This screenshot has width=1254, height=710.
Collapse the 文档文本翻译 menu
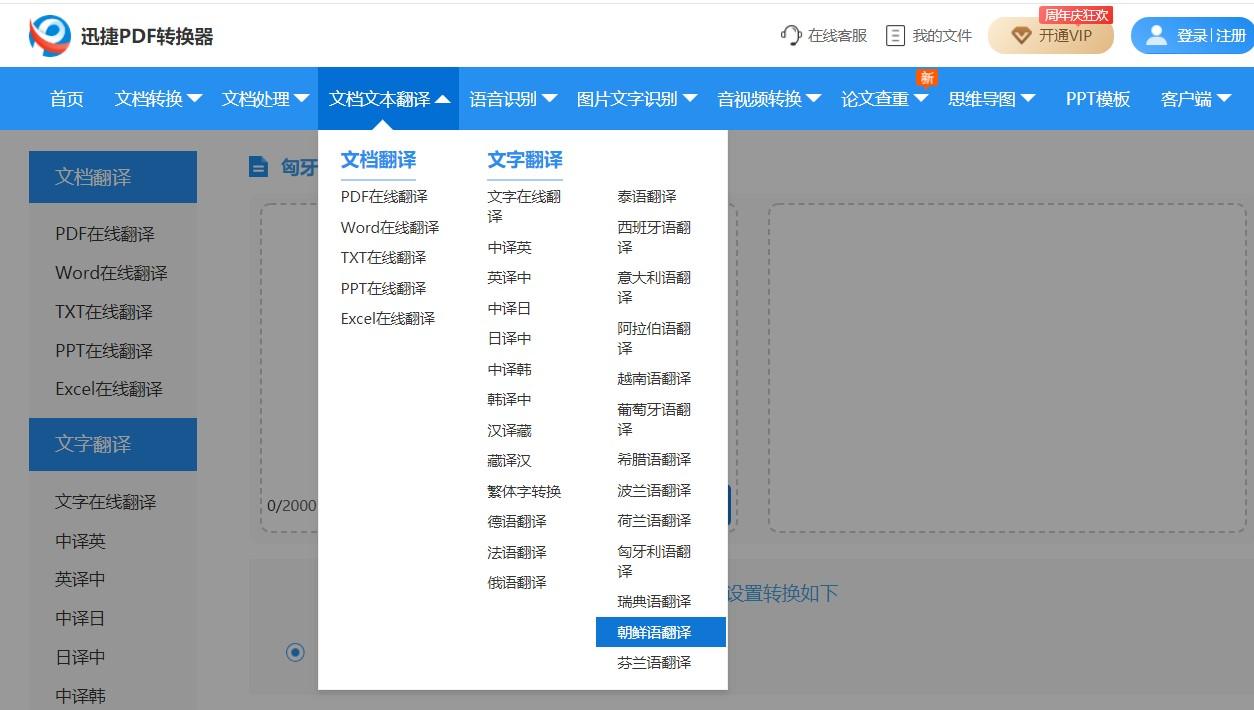(x=389, y=99)
